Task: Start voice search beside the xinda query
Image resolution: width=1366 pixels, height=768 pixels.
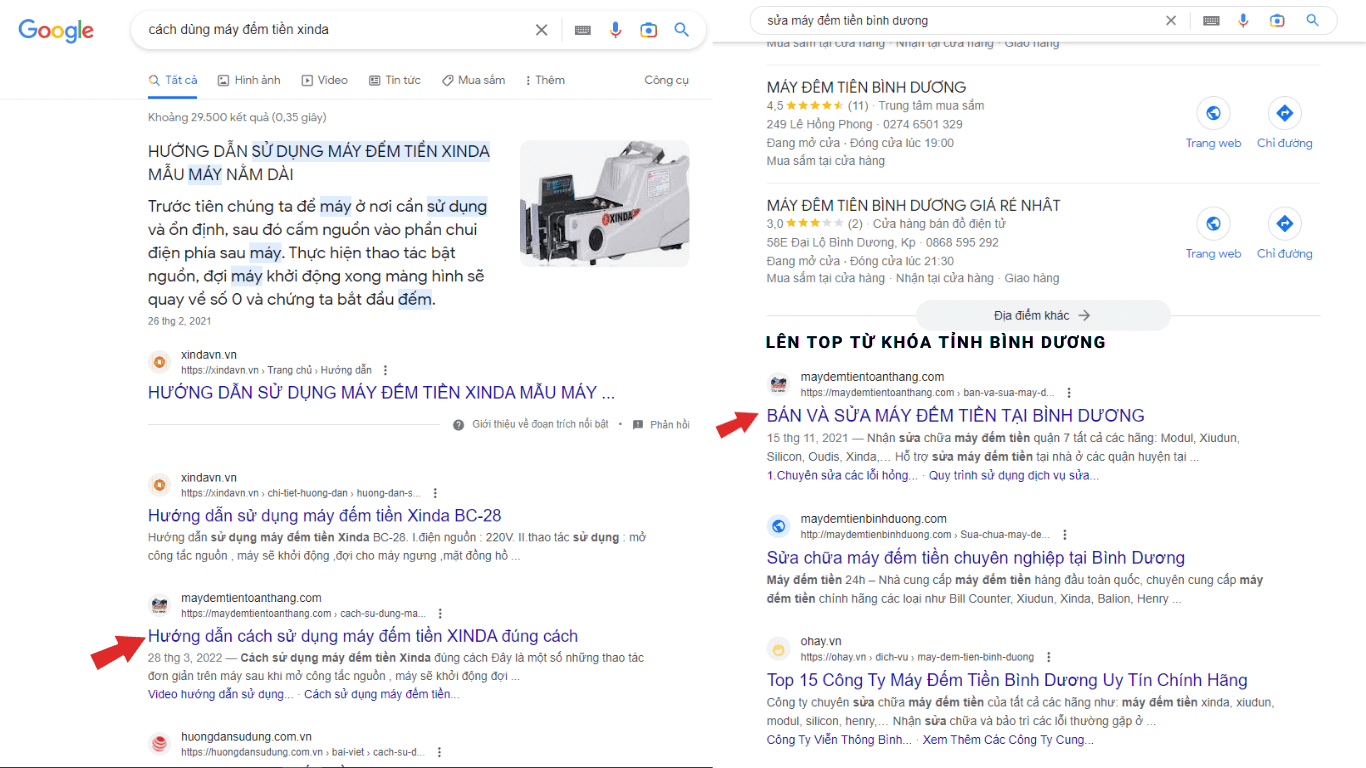Action: [x=616, y=30]
